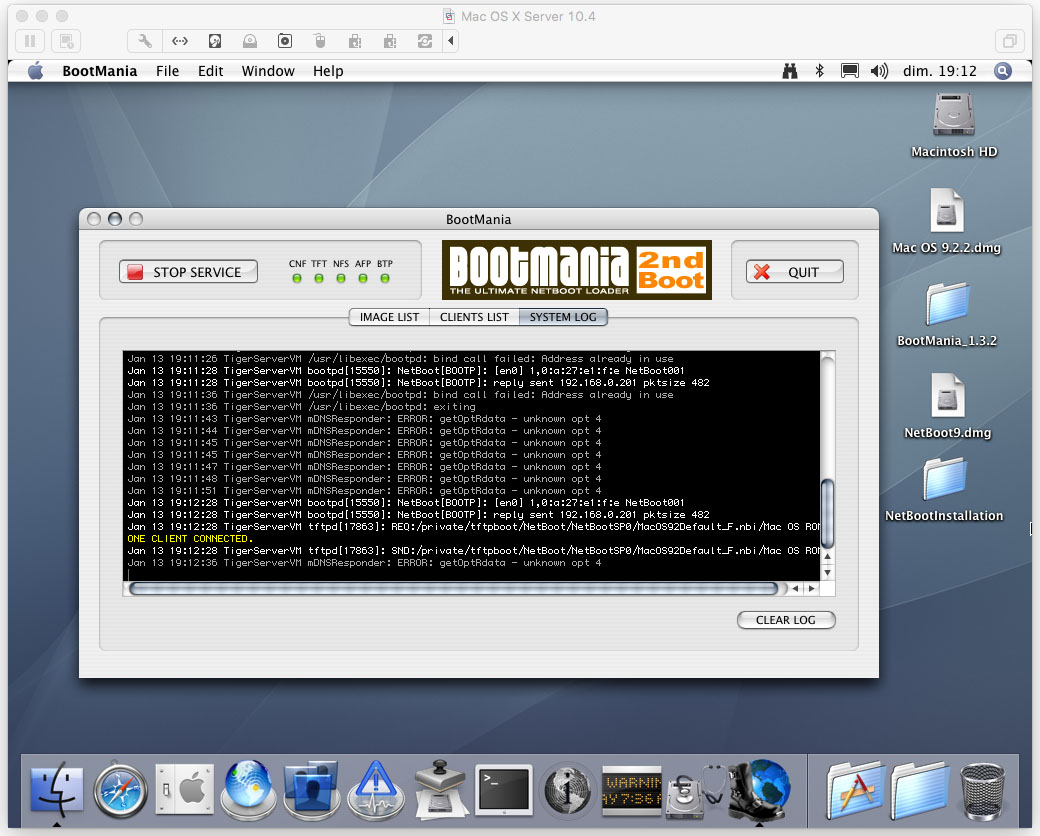Switch to the IMAGE LIST tab
This screenshot has height=836, width=1040.
389,317
